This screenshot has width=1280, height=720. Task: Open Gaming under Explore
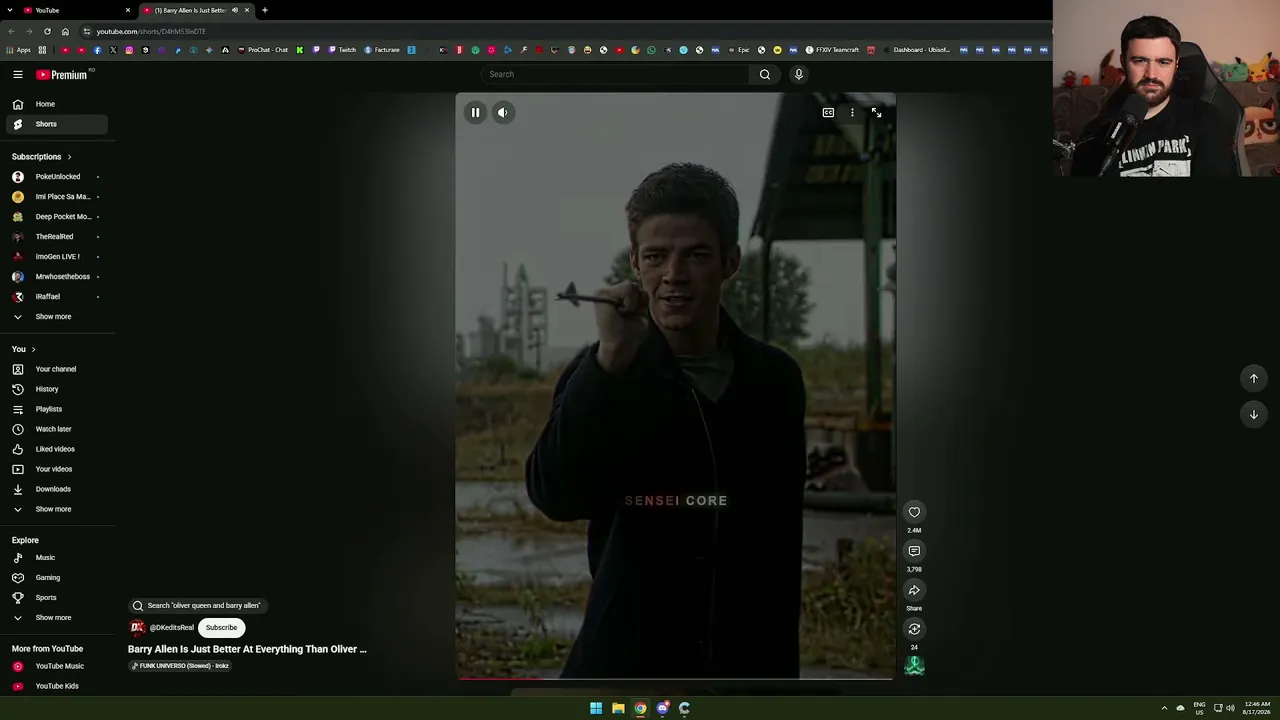(x=58, y=578)
